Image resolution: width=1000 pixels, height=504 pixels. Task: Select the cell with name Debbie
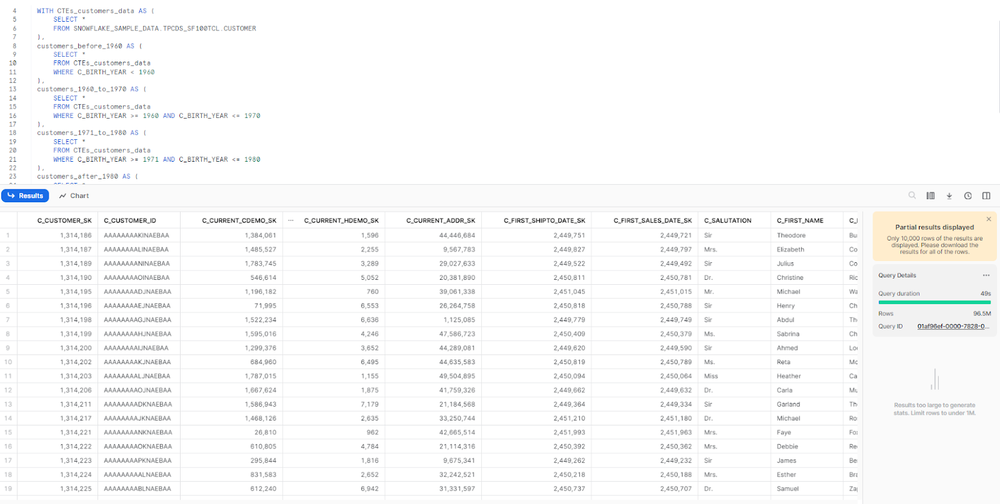tap(807, 446)
